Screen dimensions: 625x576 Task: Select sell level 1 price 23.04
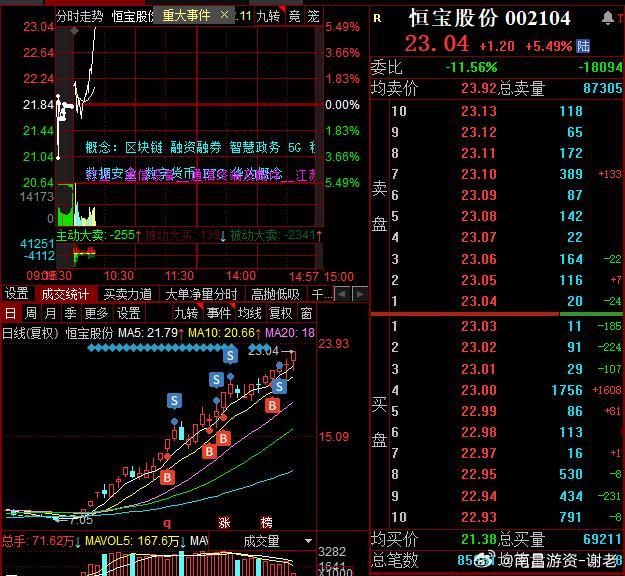pyautogui.click(x=479, y=301)
